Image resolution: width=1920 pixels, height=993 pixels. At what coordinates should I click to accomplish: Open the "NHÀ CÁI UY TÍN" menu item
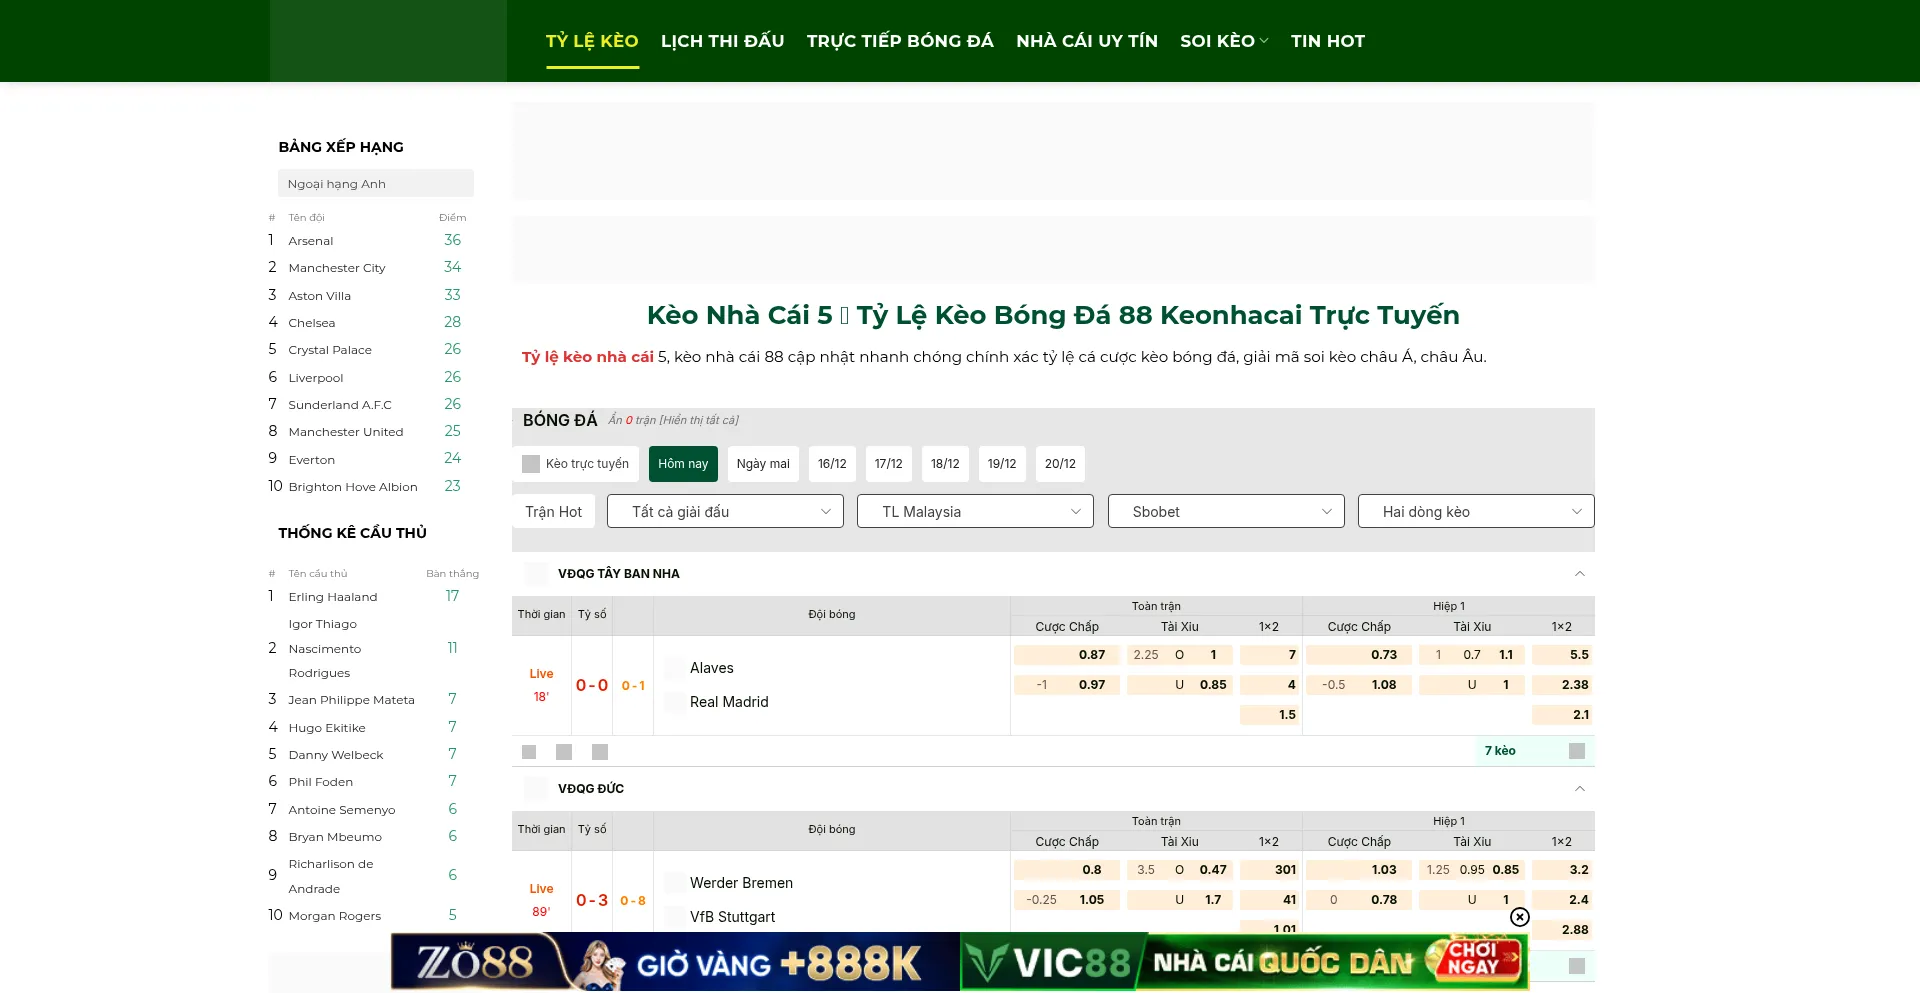click(1086, 41)
